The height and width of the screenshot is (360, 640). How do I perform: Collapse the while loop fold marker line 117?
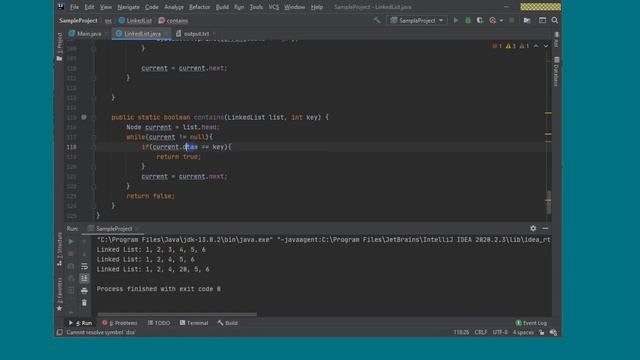[x=93, y=137]
